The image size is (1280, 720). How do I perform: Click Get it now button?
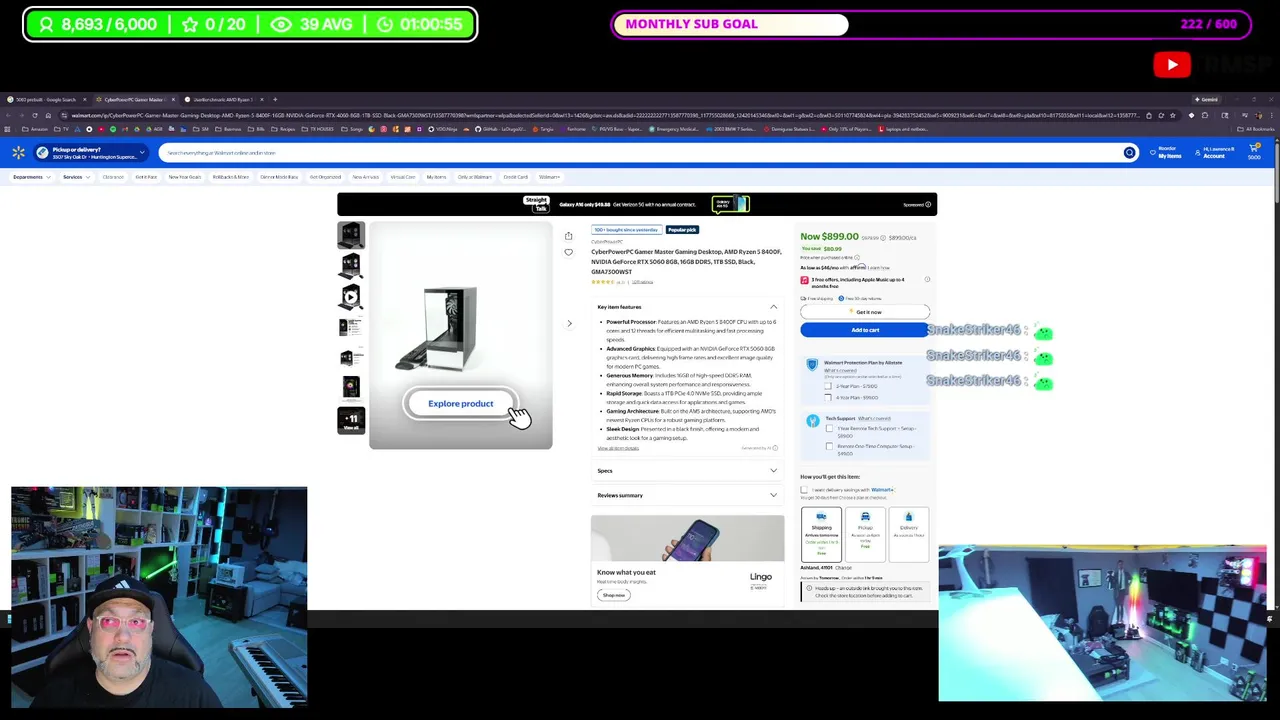point(865,312)
